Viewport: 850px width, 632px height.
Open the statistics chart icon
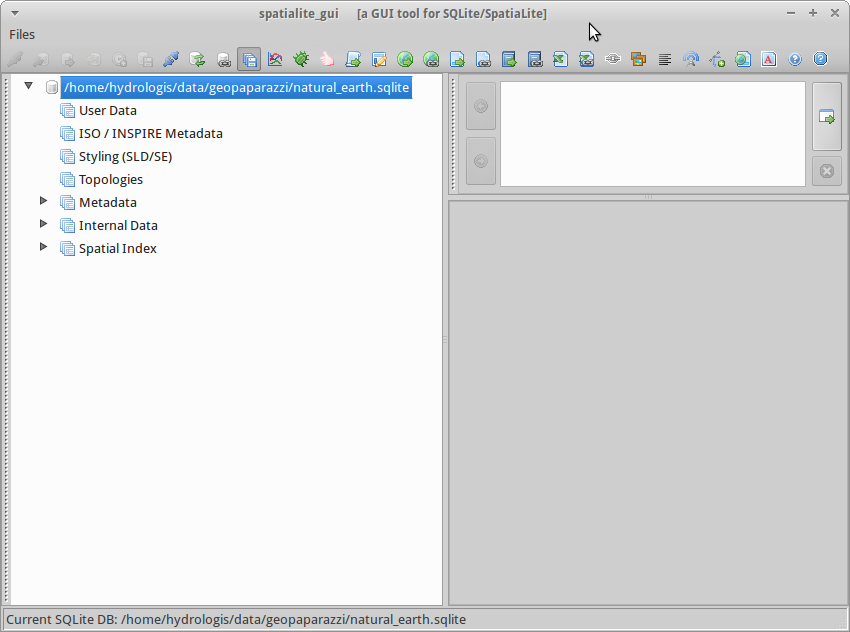(x=275, y=59)
